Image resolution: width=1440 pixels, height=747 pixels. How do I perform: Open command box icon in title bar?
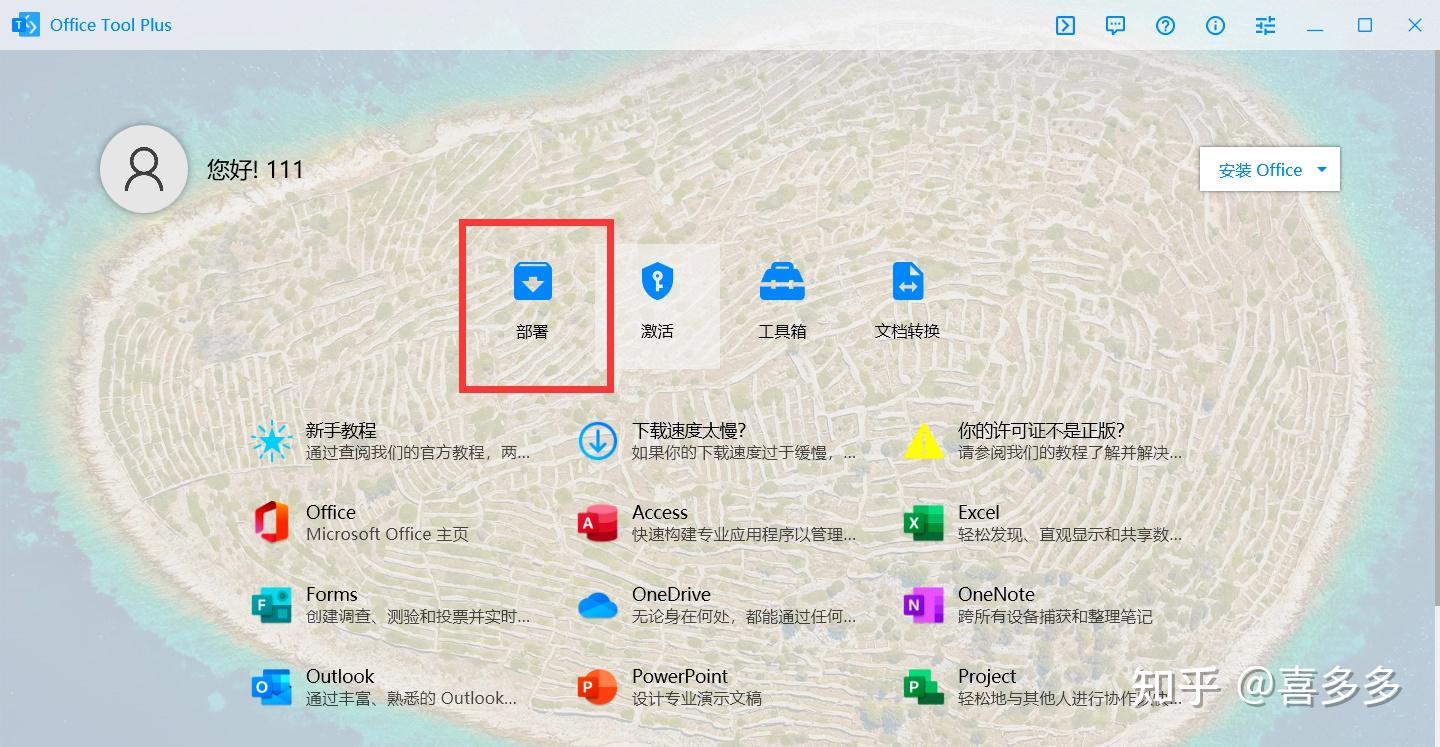1066,26
